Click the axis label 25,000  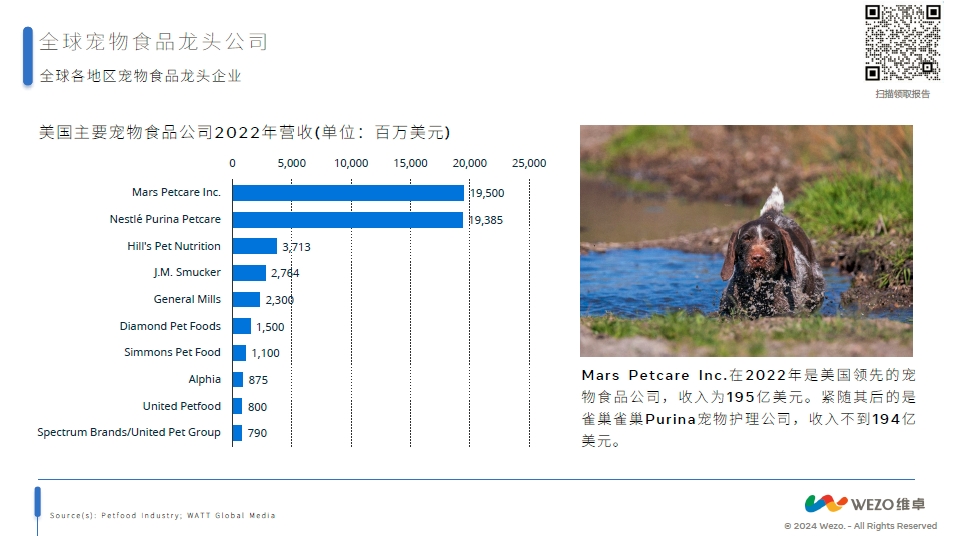click(x=529, y=163)
